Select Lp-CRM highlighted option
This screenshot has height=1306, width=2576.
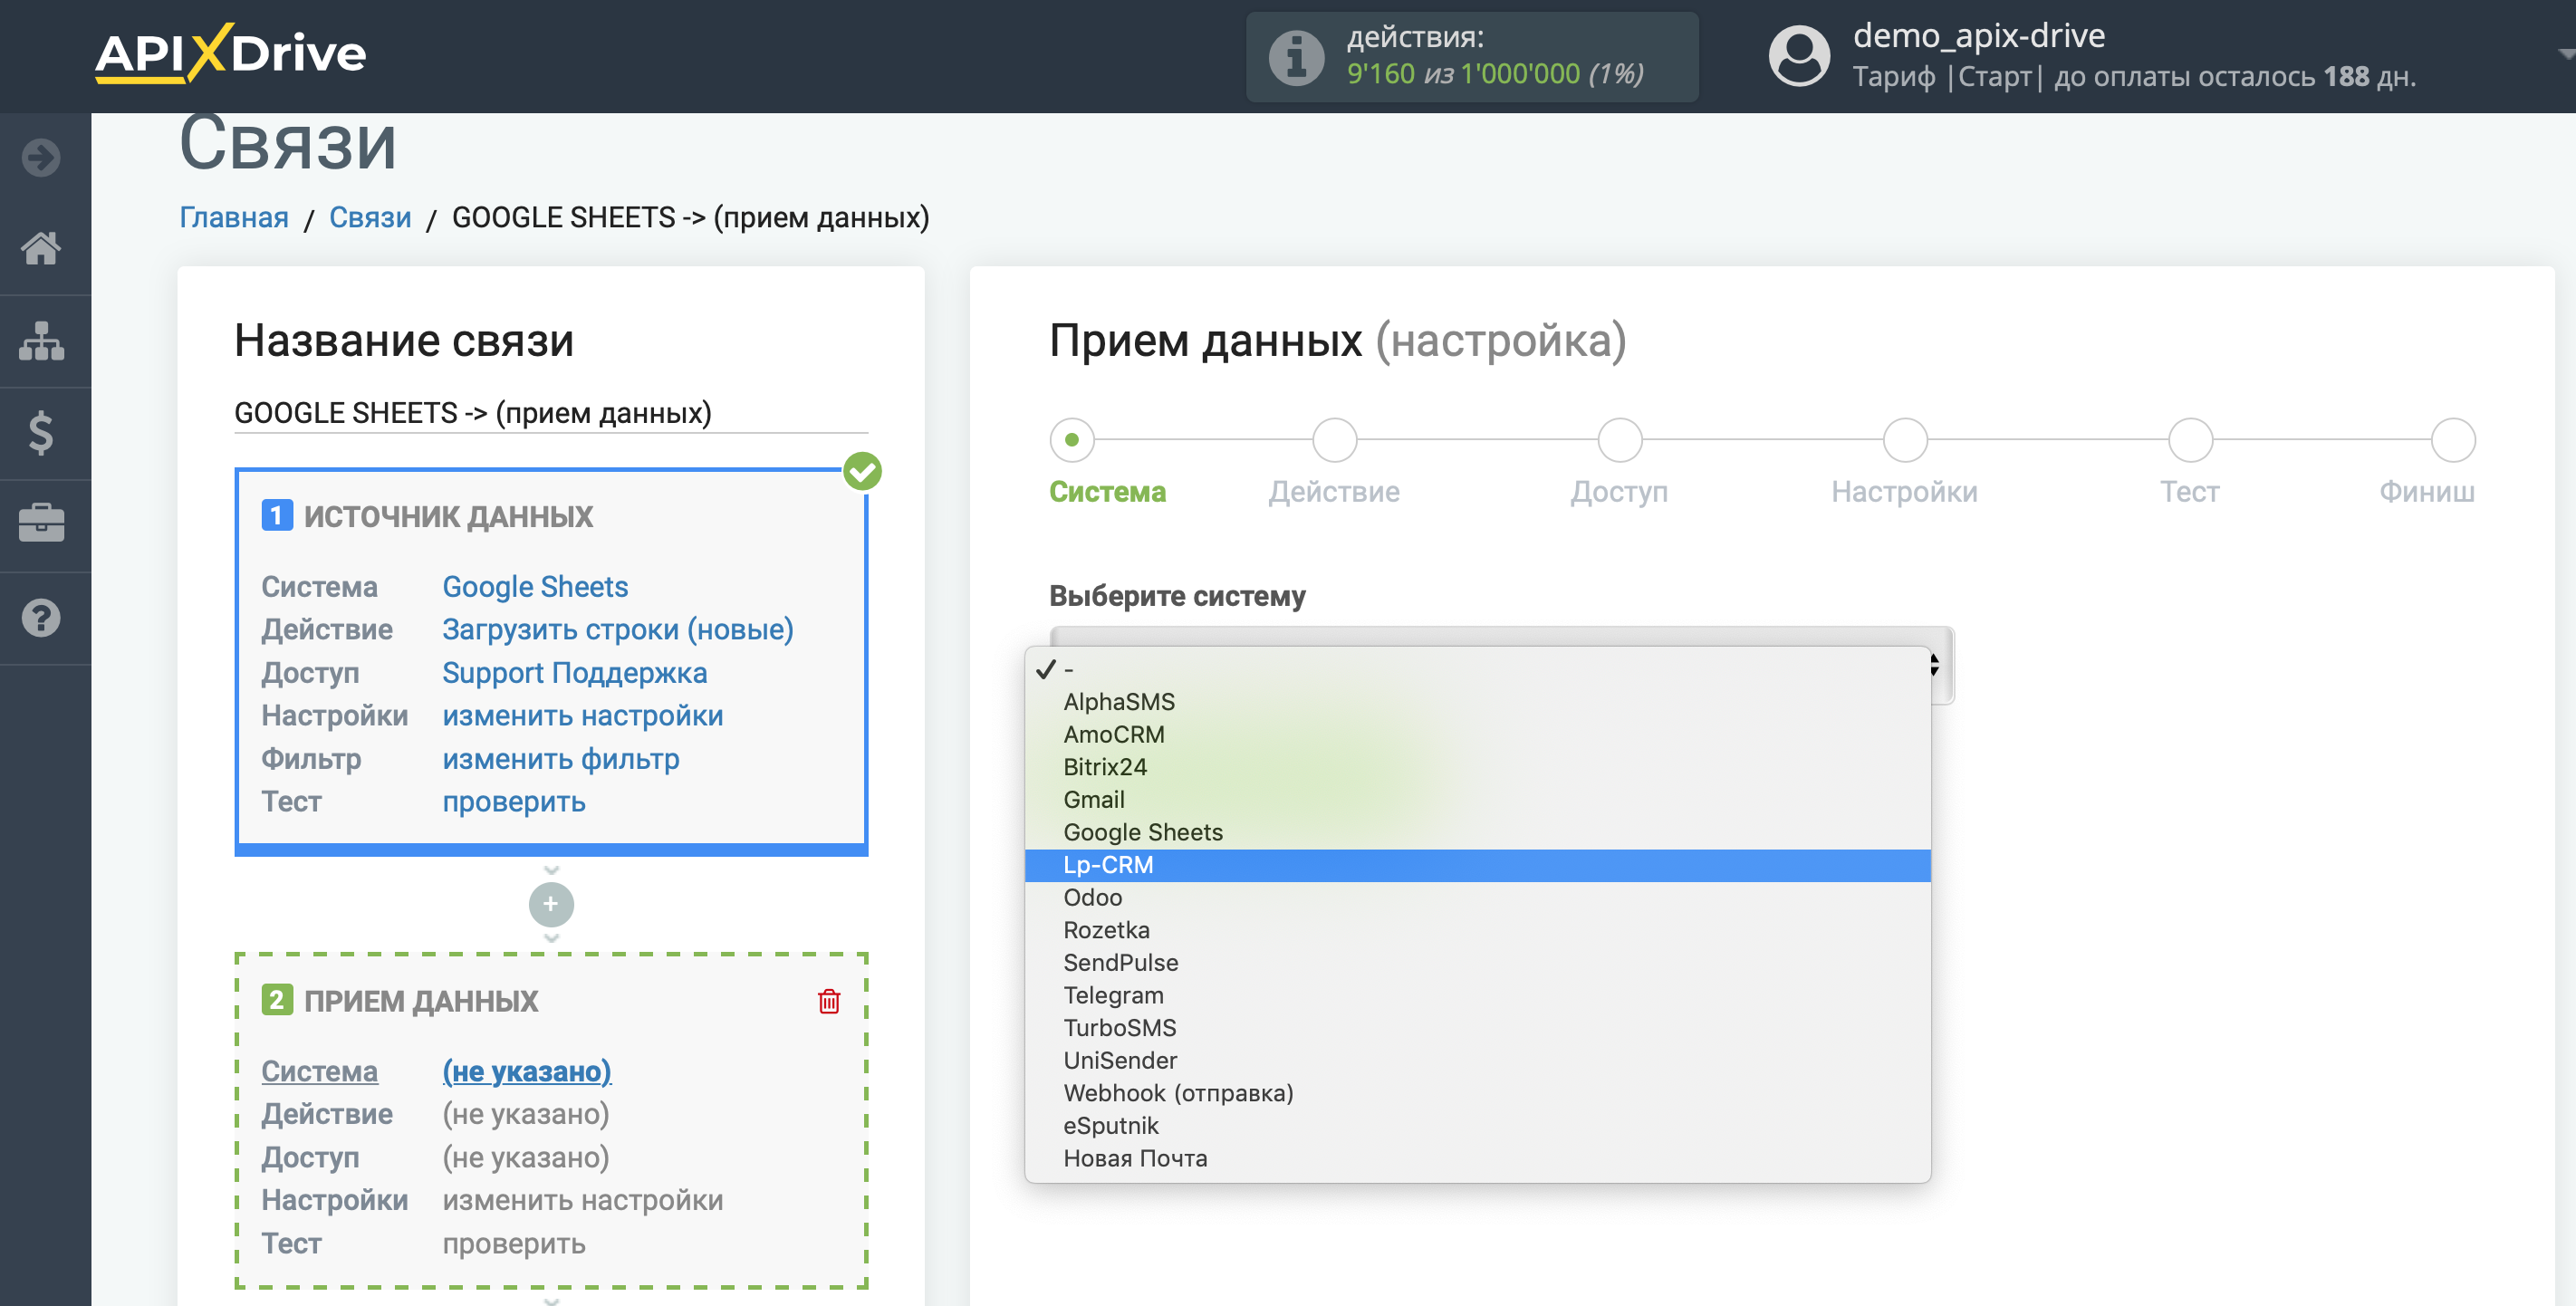tap(1477, 865)
